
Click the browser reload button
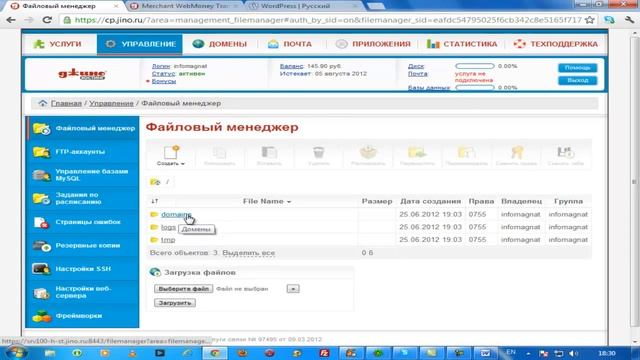[x=47, y=20]
